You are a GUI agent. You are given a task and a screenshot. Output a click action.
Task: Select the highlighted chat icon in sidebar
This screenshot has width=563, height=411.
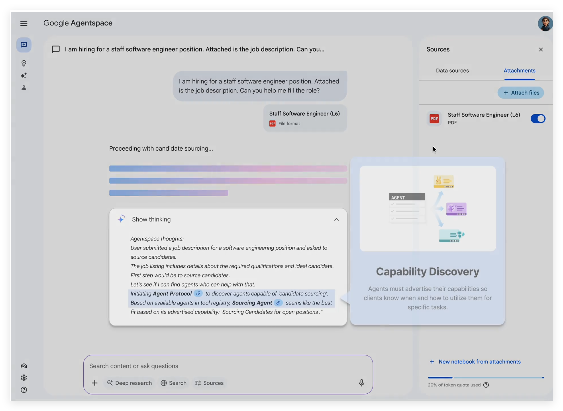(x=24, y=45)
